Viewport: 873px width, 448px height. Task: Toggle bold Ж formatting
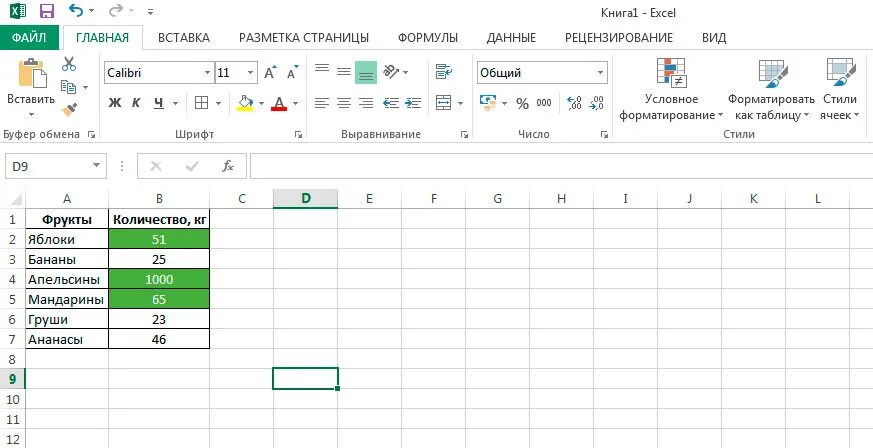point(115,103)
